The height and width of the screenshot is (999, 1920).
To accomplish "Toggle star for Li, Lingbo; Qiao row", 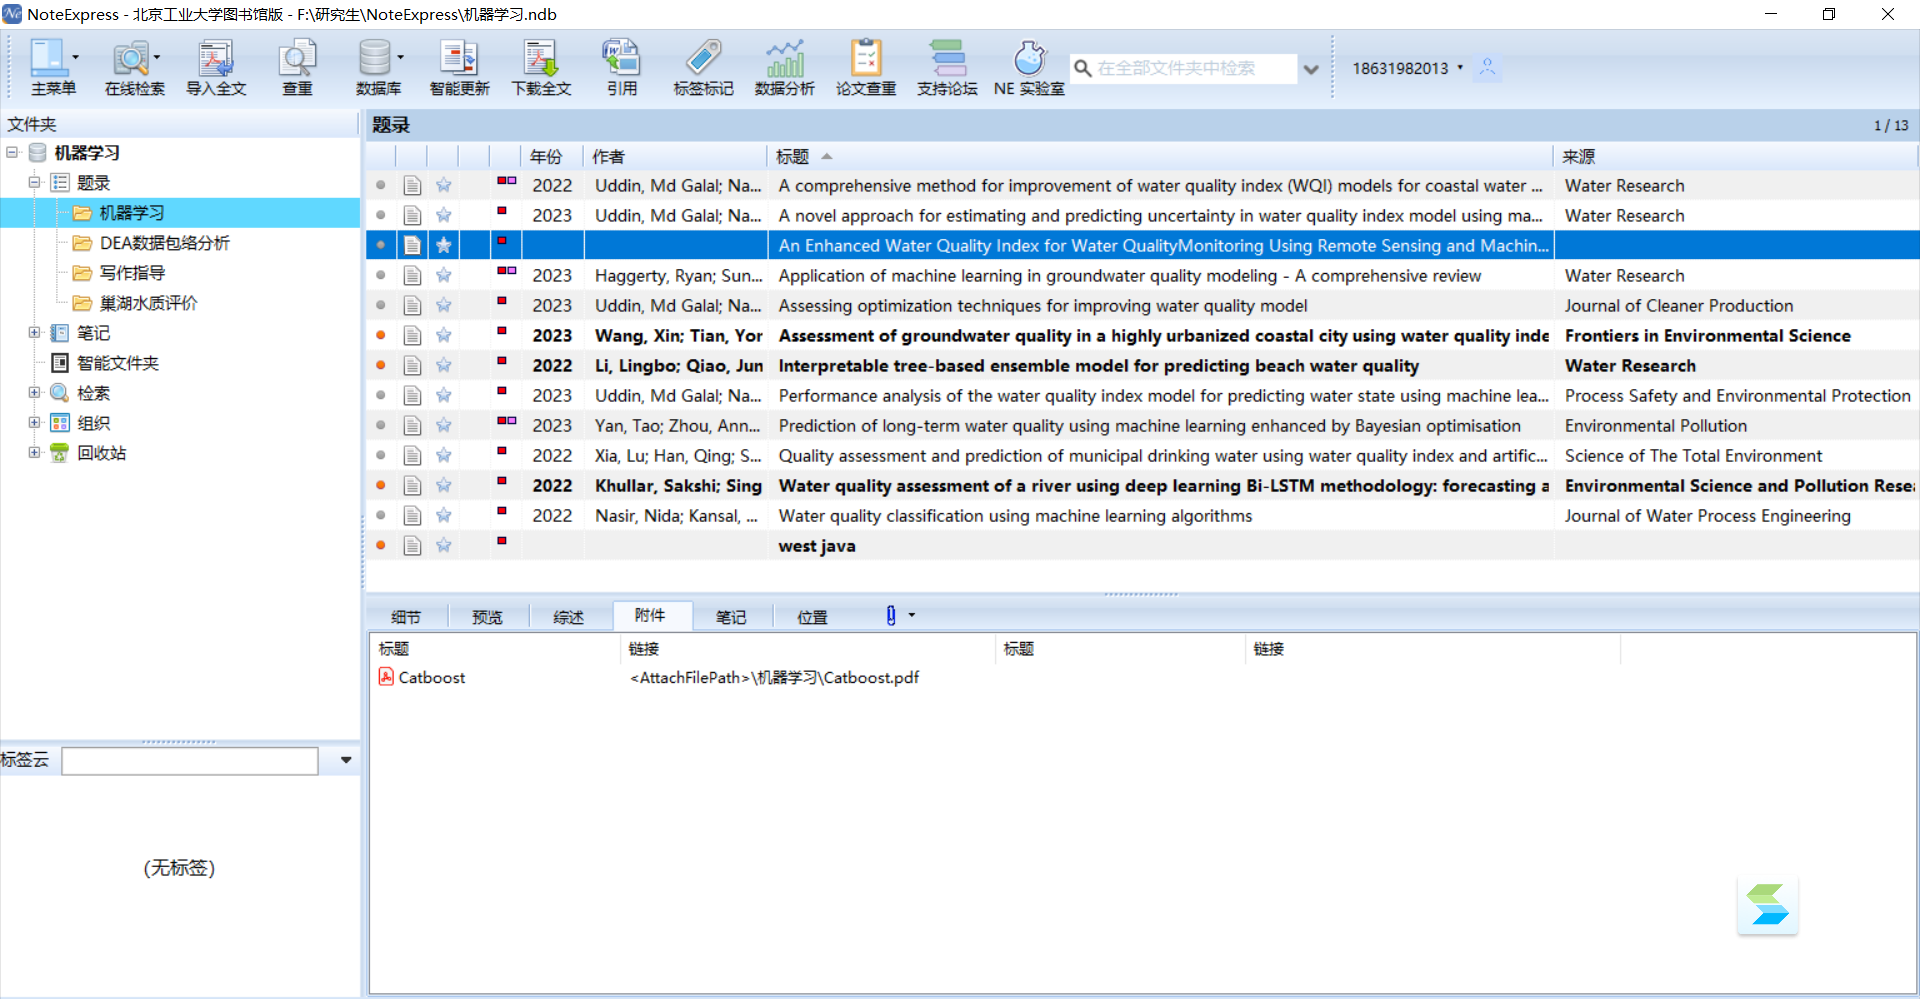I will pyautogui.click(x=444, y=365).
